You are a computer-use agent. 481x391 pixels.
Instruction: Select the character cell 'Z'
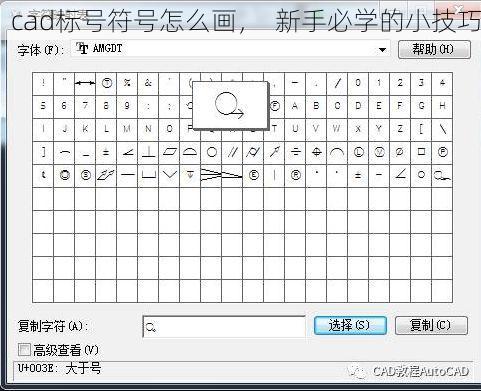[x=400, y=129]
